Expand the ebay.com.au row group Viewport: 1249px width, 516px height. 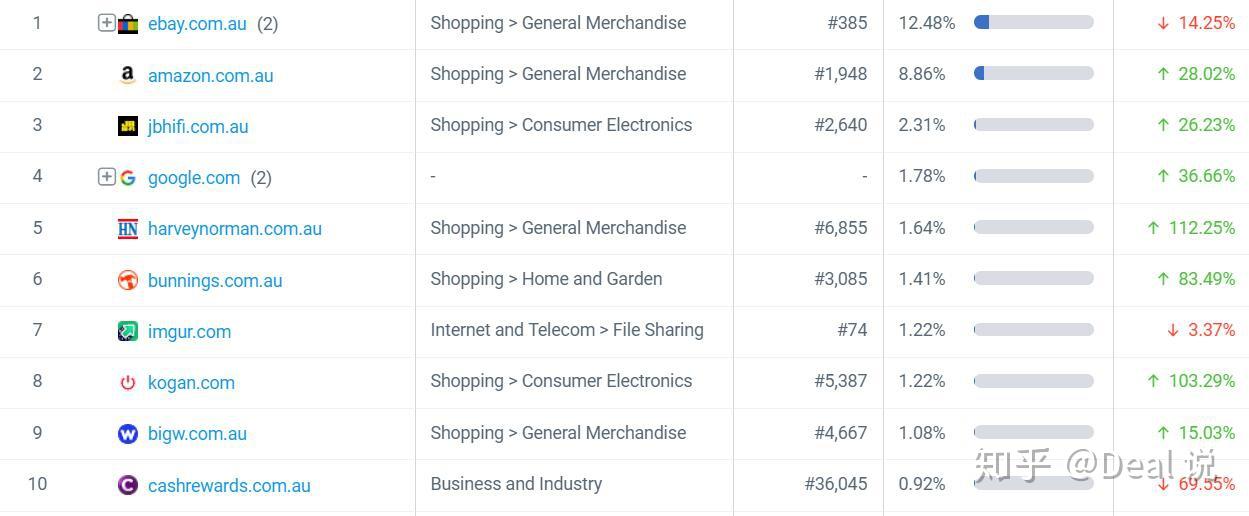pos(106,23)
